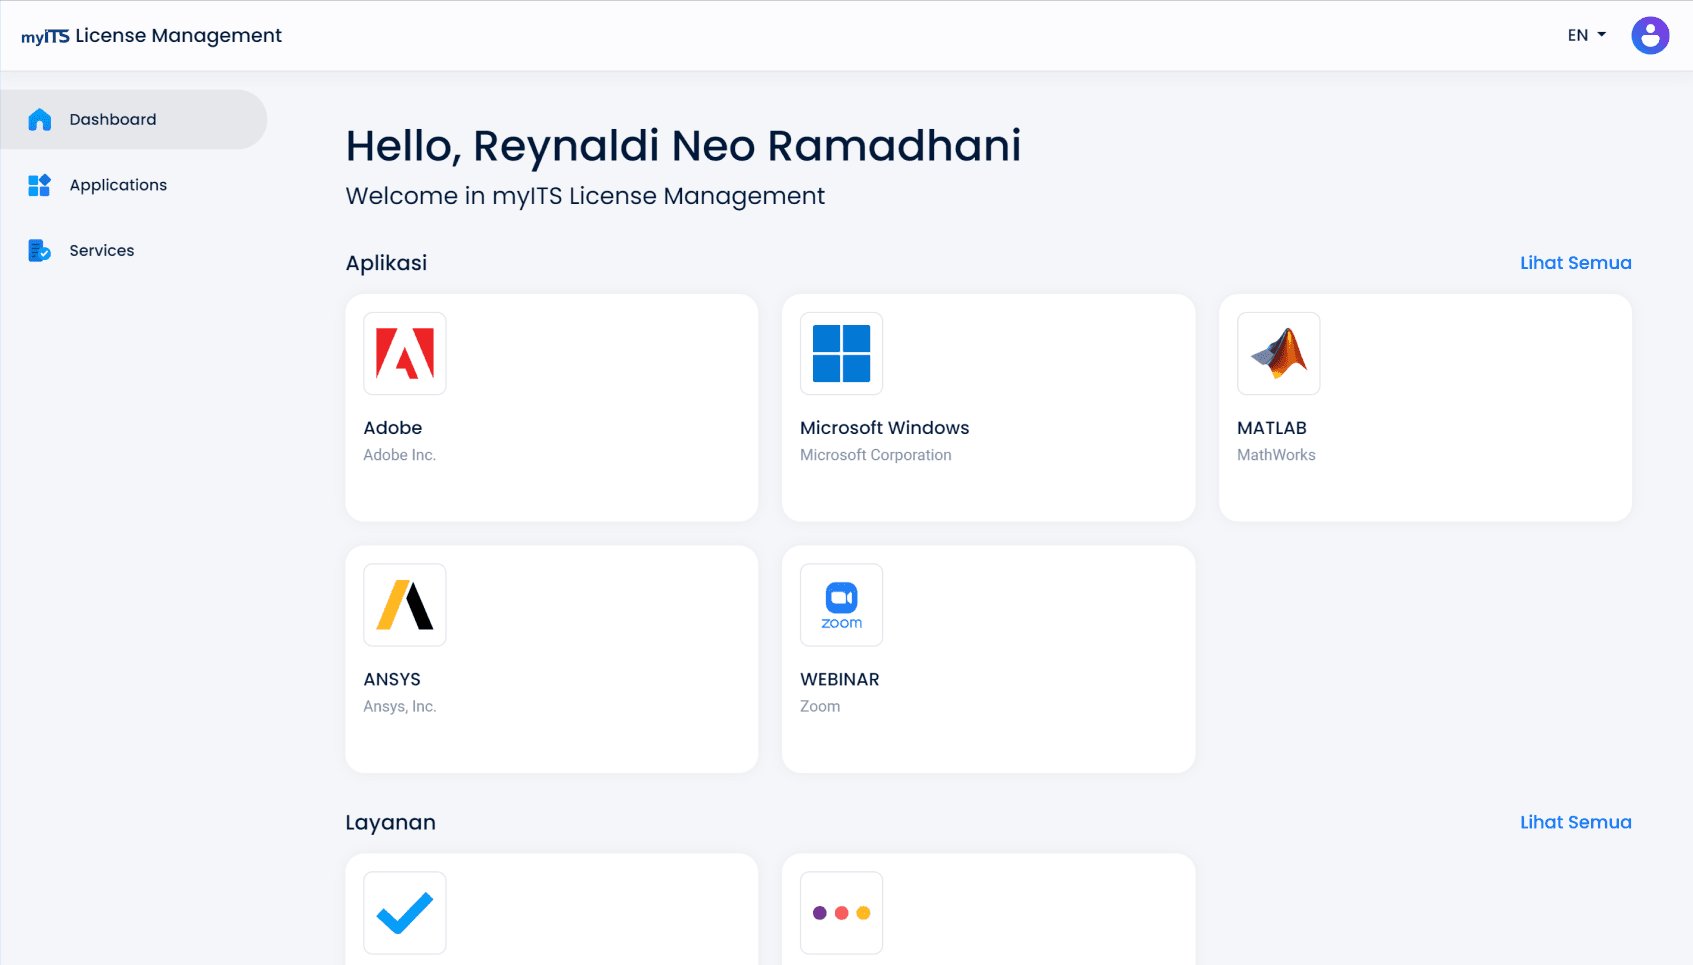Screen dimensions: 1693x965
Task: Click the Microsoft Corporation vendor text
Action: (876, 455)
